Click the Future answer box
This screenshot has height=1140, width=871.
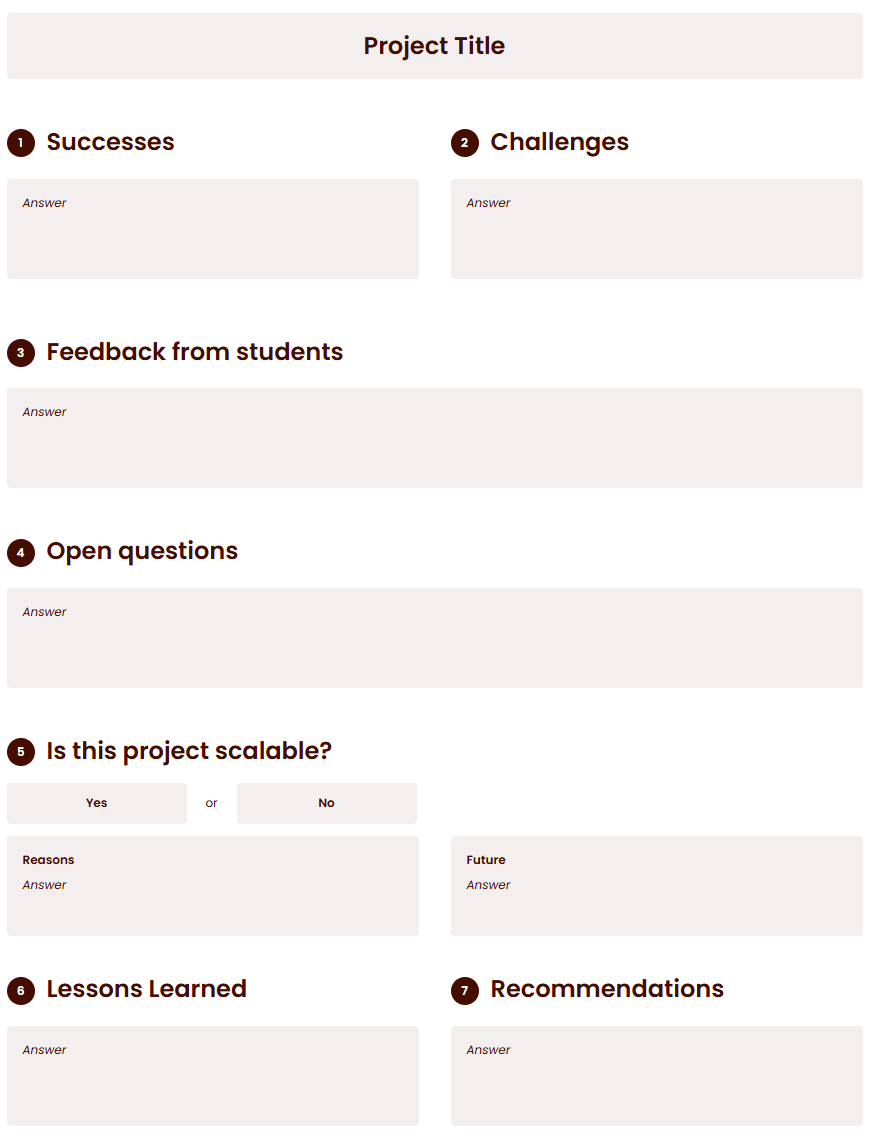(x=657, y=886)
